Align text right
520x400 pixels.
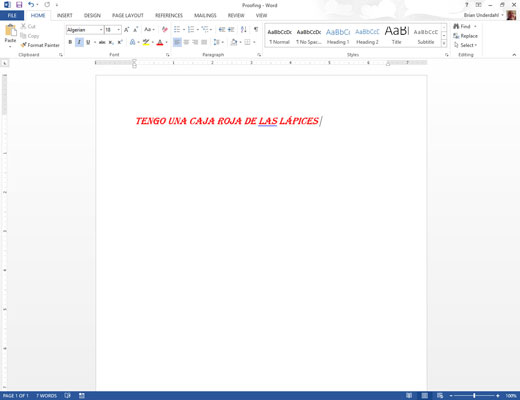pyautogui.click(x=195, y=42)
